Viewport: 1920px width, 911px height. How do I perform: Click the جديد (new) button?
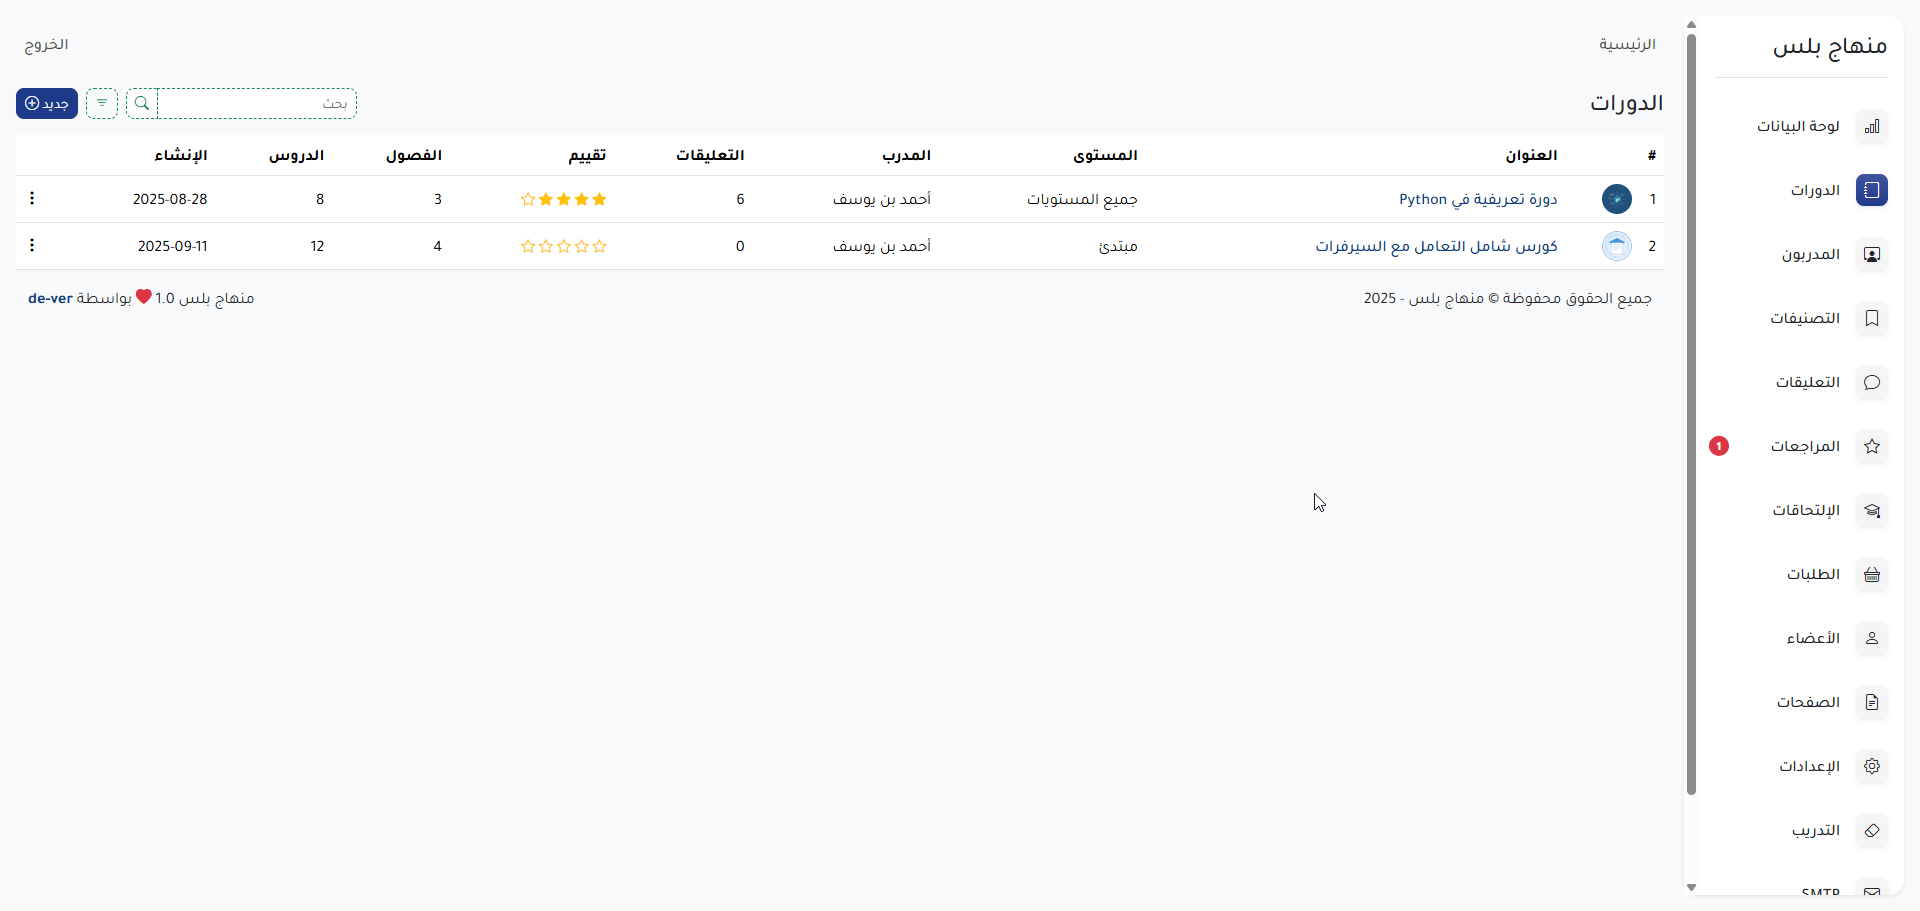[47, 103]
